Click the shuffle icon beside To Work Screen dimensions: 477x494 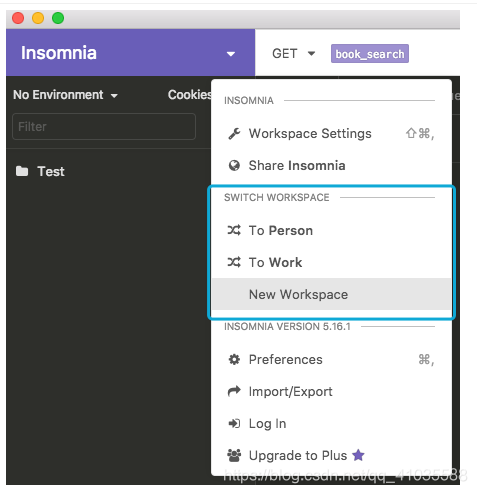234,262
